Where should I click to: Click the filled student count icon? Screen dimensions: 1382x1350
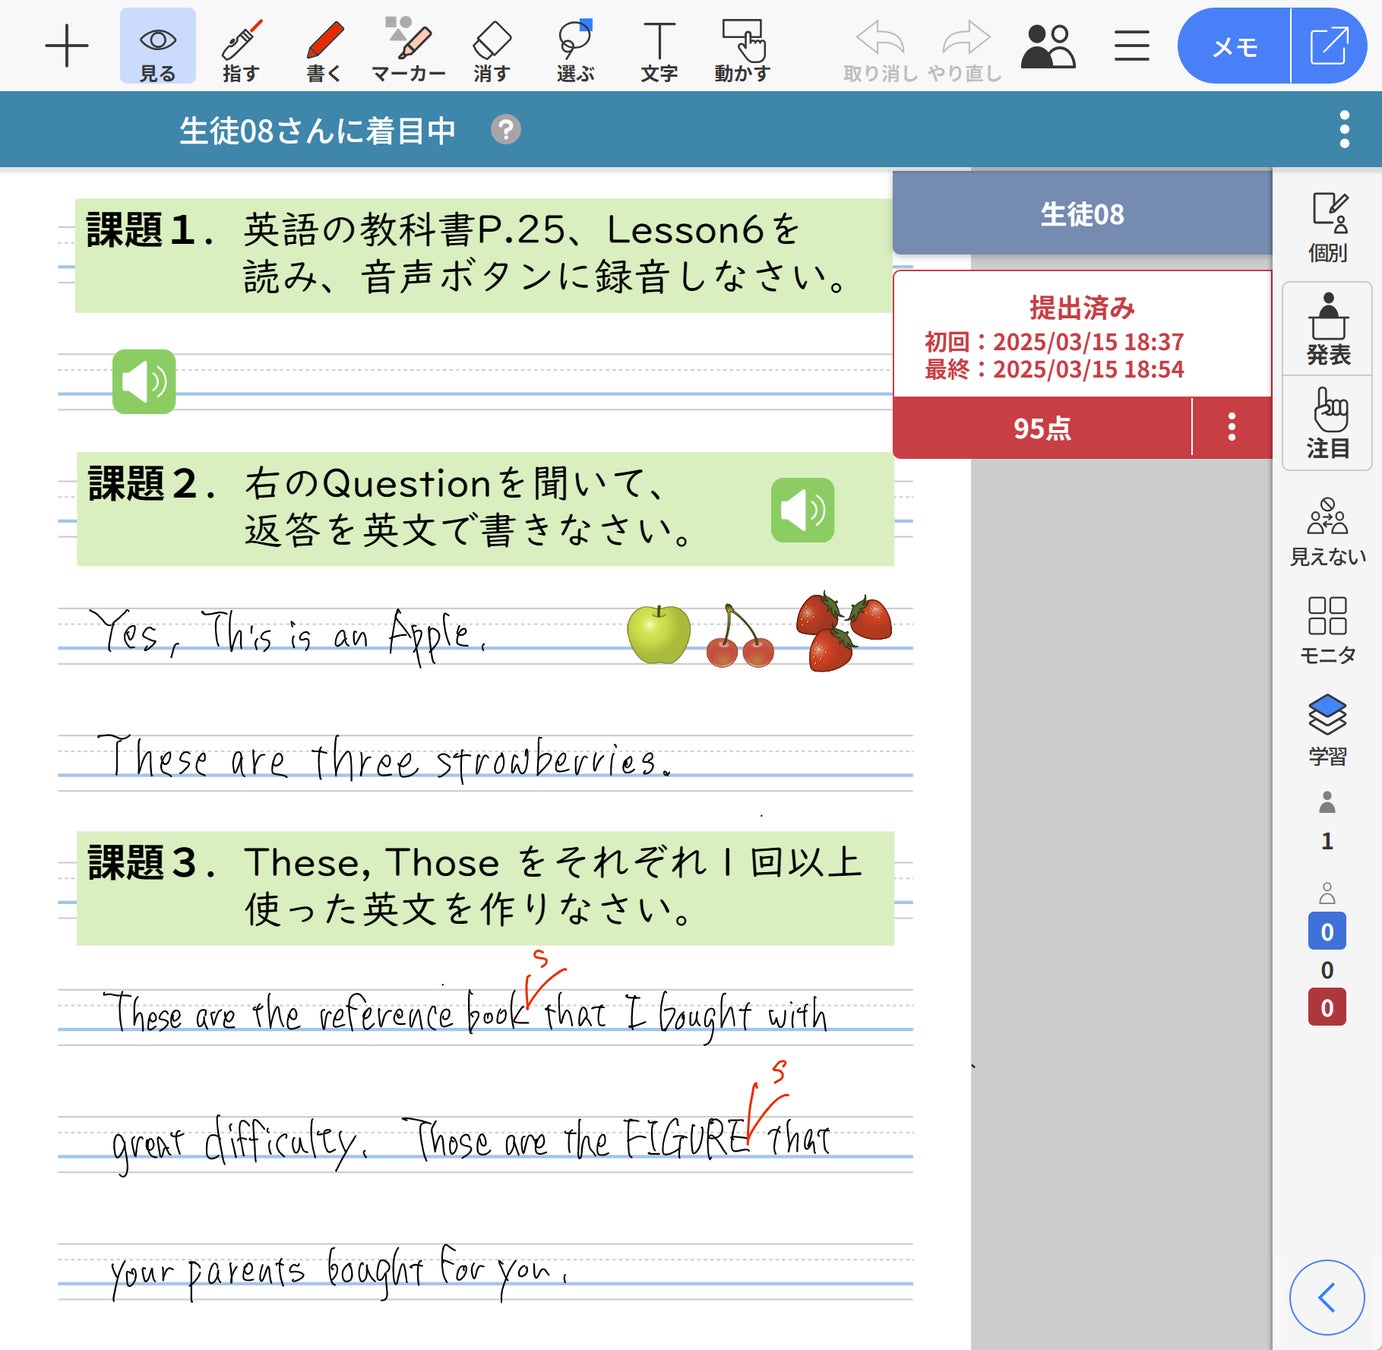coord(1327,802)
